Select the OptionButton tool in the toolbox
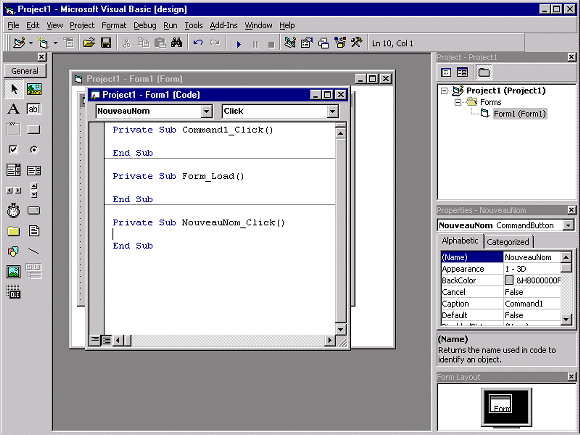The image size is (580, 435). tap(34, 149)
